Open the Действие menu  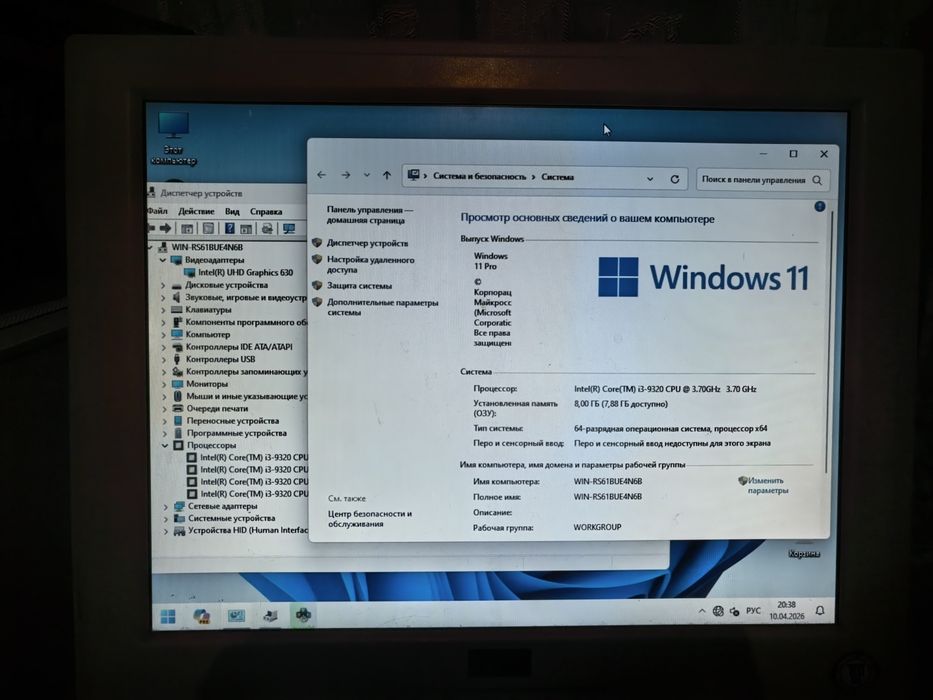point(196,211)
